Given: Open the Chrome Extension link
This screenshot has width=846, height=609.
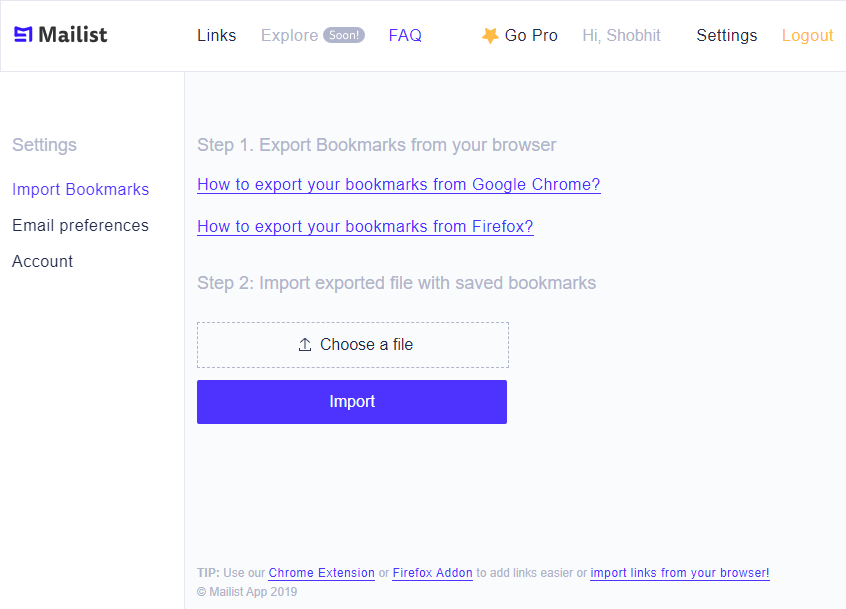Looking at the screenshot, I should click(321, 573).
